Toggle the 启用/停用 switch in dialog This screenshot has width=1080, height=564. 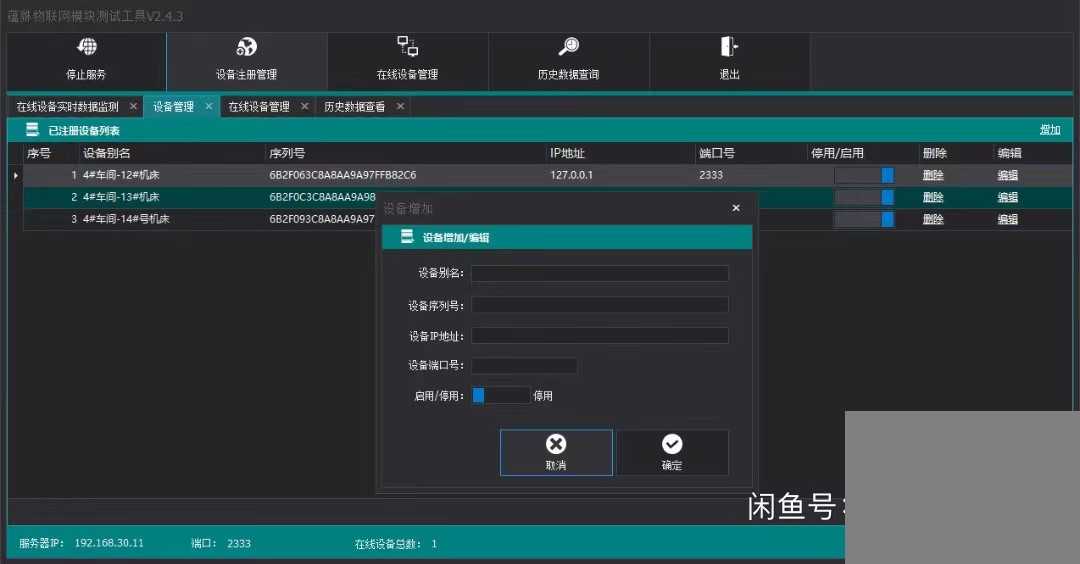[501, 395]
